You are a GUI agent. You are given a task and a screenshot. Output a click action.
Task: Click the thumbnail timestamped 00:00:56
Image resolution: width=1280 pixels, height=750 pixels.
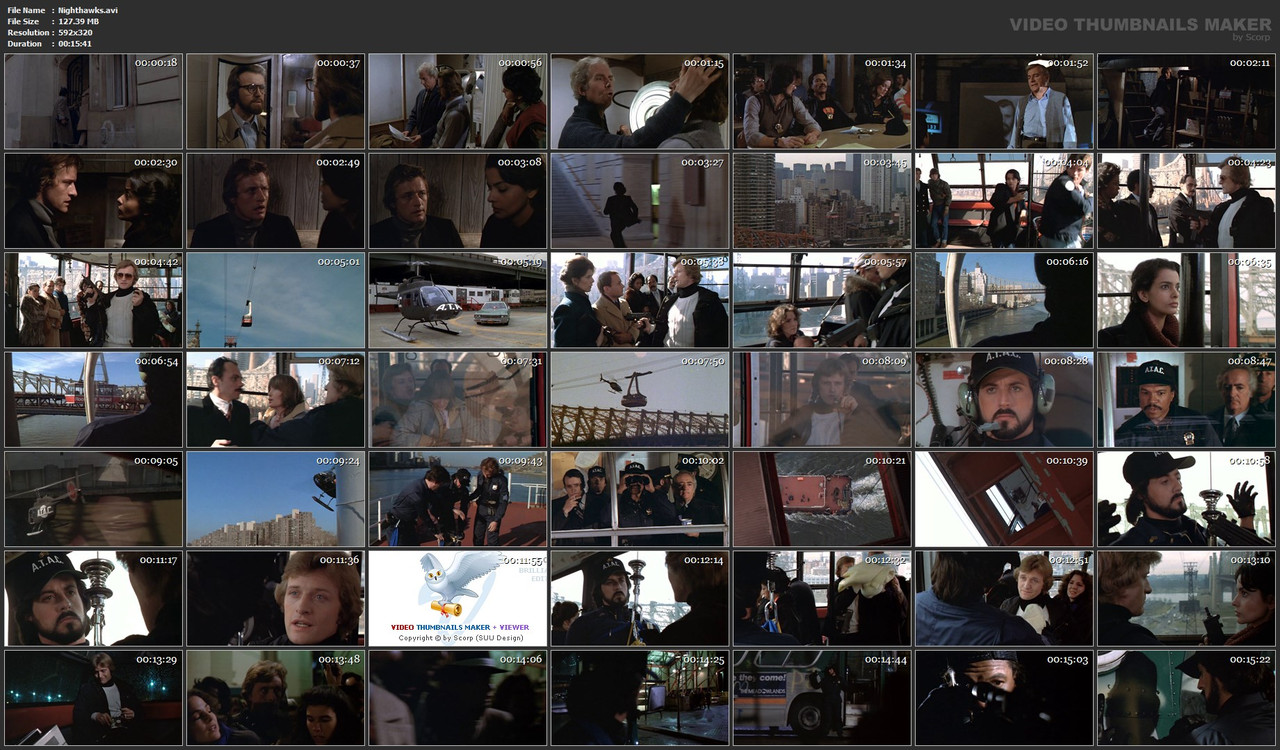coord(458,101)
